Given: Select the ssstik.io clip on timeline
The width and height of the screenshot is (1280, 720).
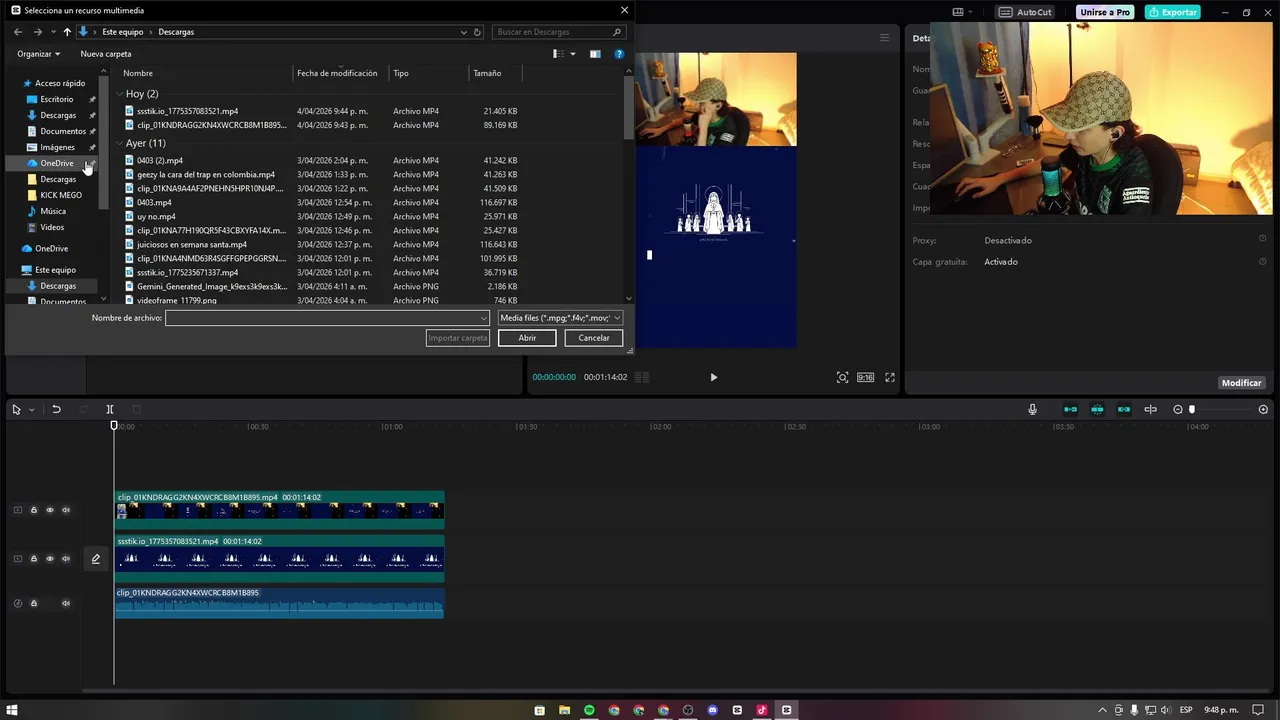Looking at the screenshot, I should (279, 559).
